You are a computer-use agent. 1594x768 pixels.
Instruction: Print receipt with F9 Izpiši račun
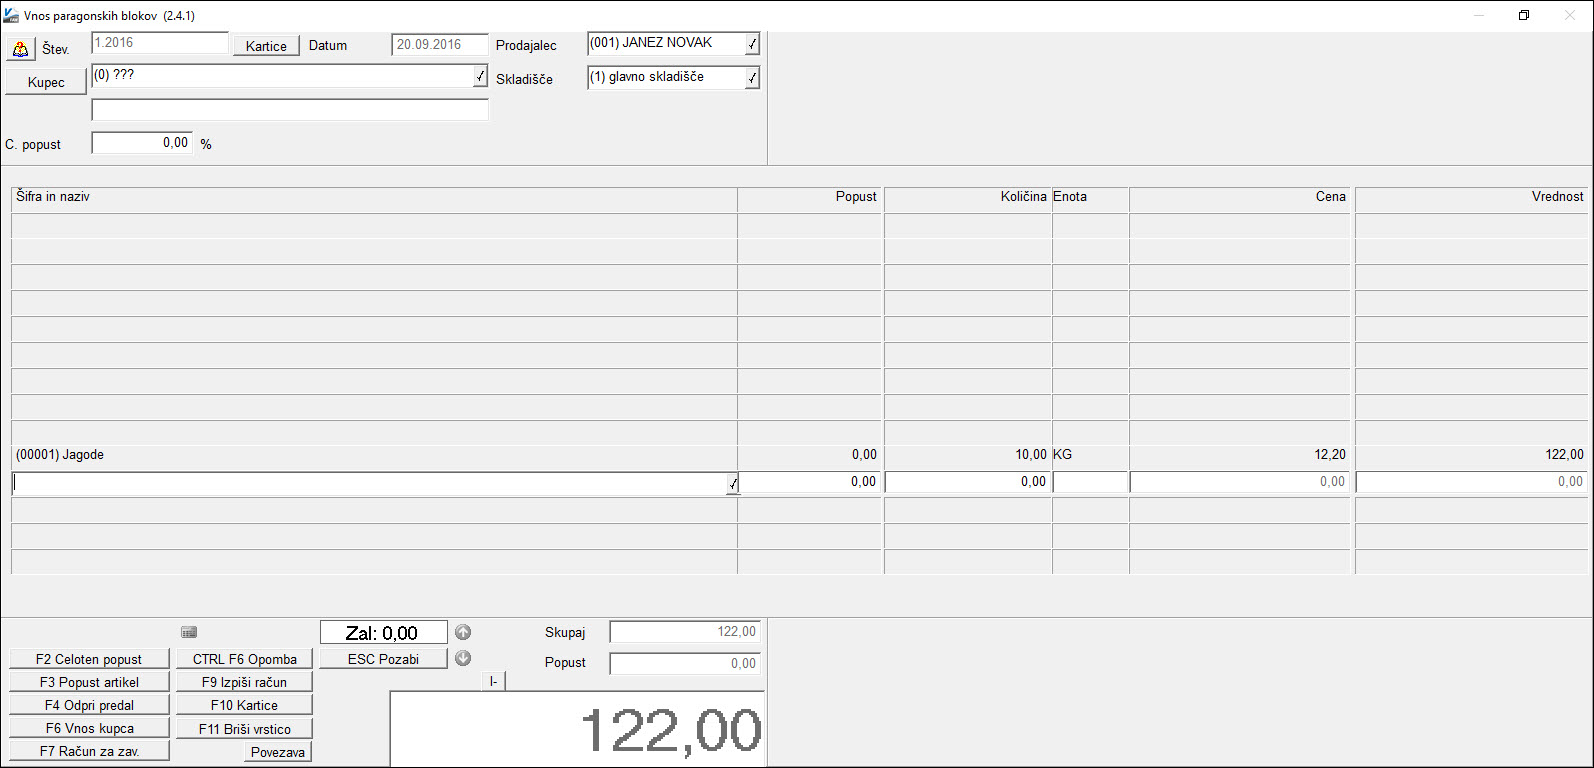(x=244, y=682)
